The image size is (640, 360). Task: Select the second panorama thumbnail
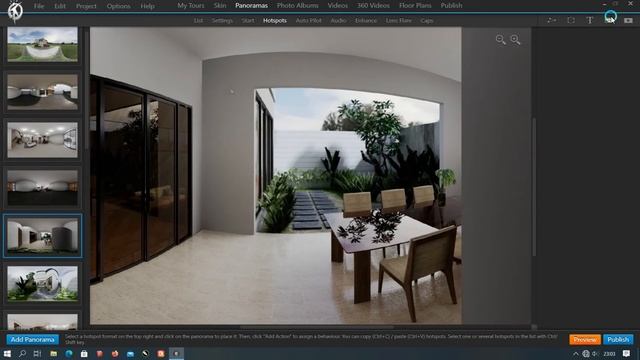point(42,92)
